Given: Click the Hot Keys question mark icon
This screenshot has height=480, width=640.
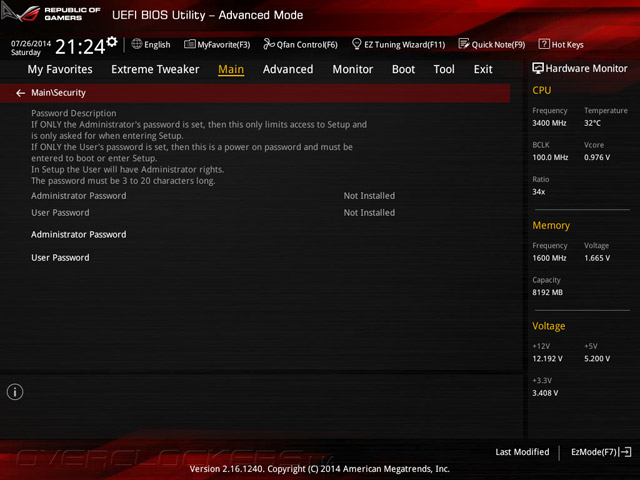Looking at the screenshot, I should [544, 44].
